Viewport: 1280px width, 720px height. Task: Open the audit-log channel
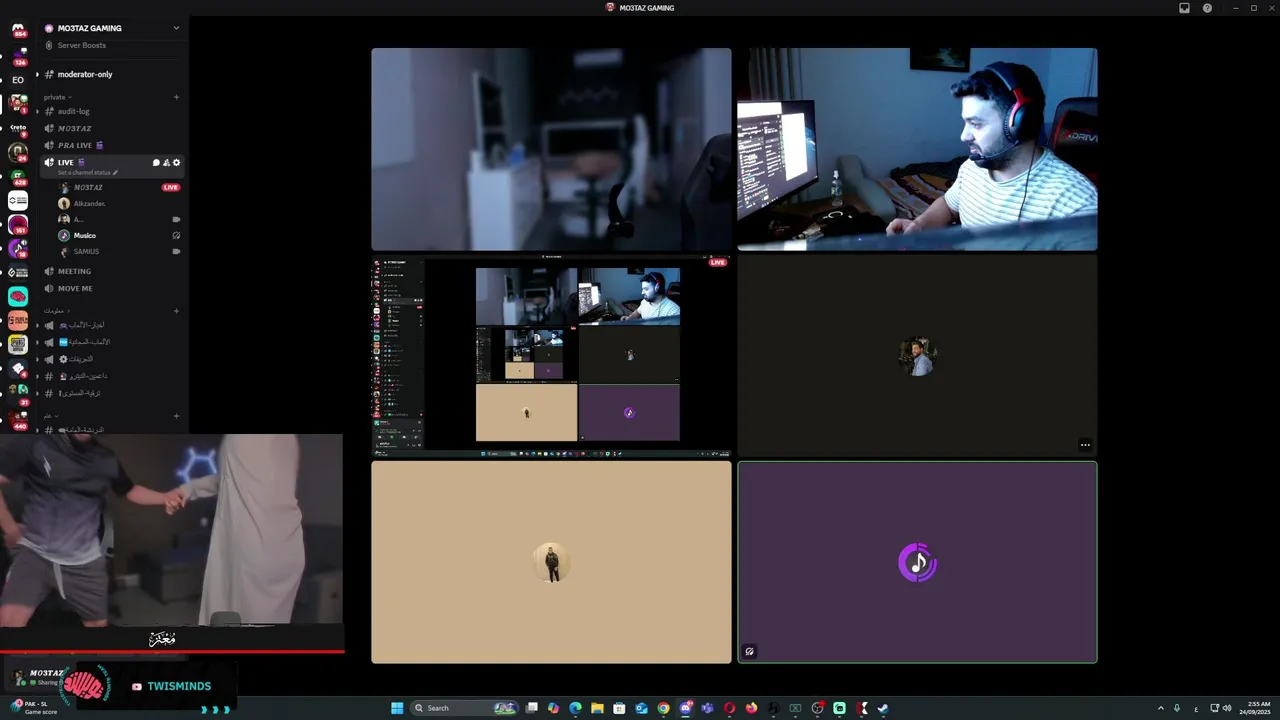73,111
